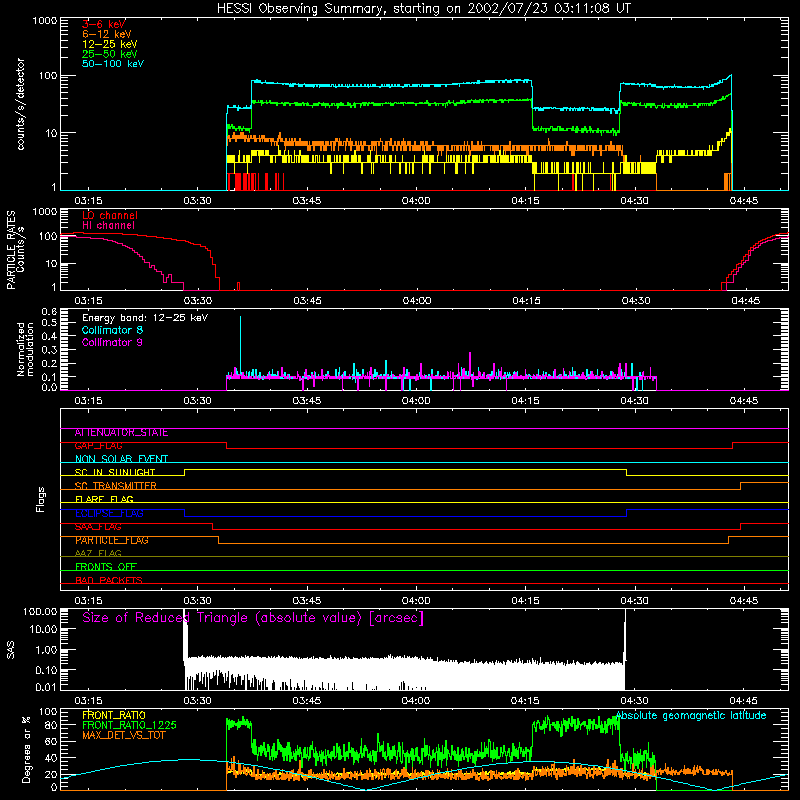This screenshot has height=800, width=800.
Task: Select the 3-6 keV legend entry
Action: (103, 24)
